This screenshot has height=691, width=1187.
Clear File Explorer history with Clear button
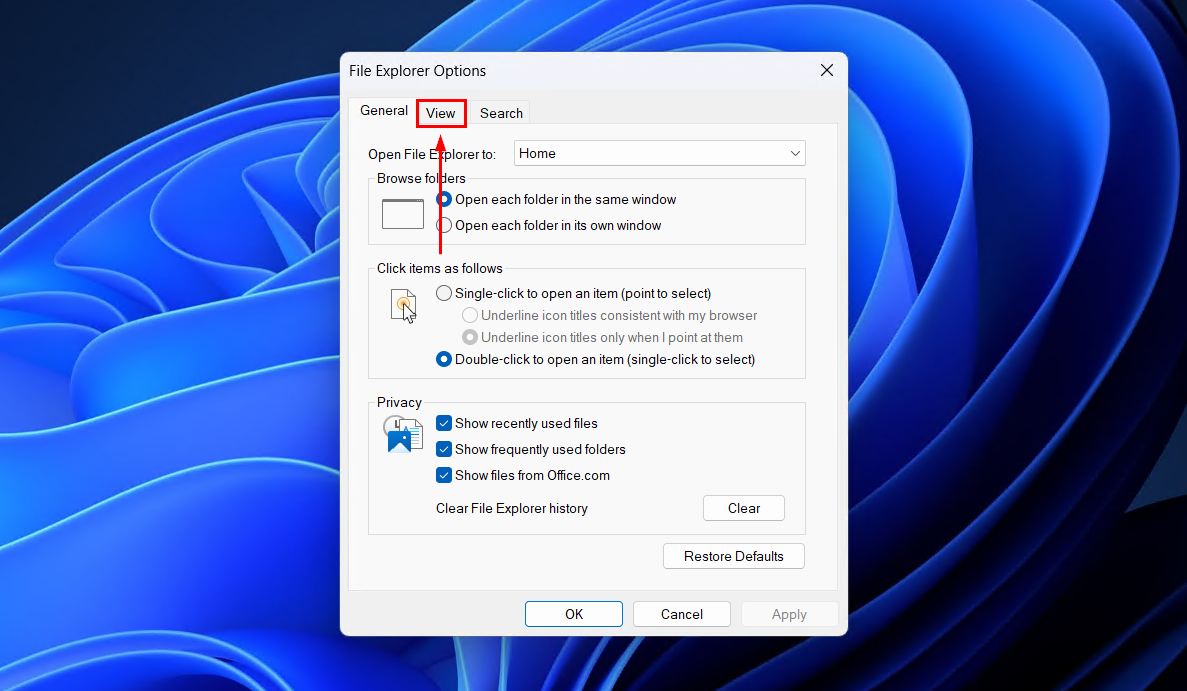pos(743,508)
